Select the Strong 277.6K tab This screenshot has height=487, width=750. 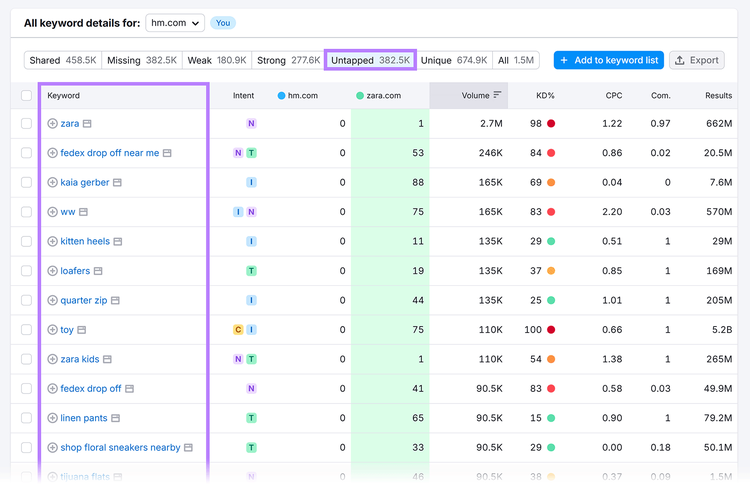pos(288,60)
